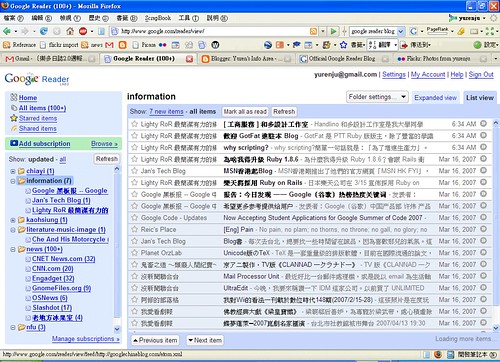Click Previous item button
This screenshot has height=362, width=500.
(155, 340)
